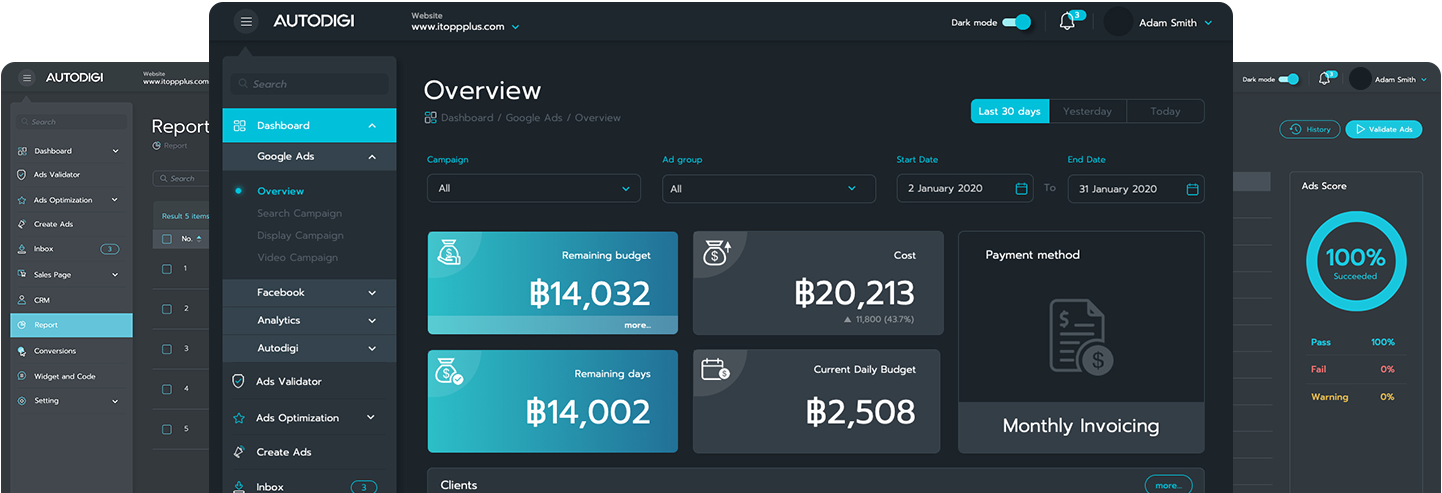Toggle Dark mode switch in front window
Image resolution: width=1442 pixels, height=493 pixels.
1017,22
